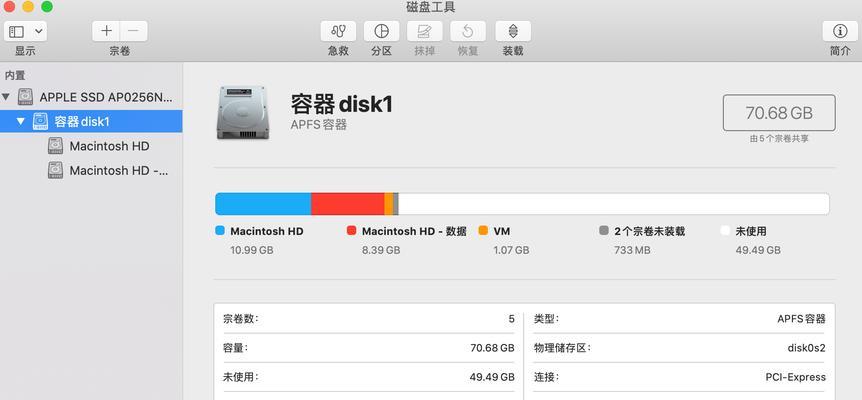Click the red Macintosh HD - 数据 legend swatch
862x400 pixels.
(351, 231)
